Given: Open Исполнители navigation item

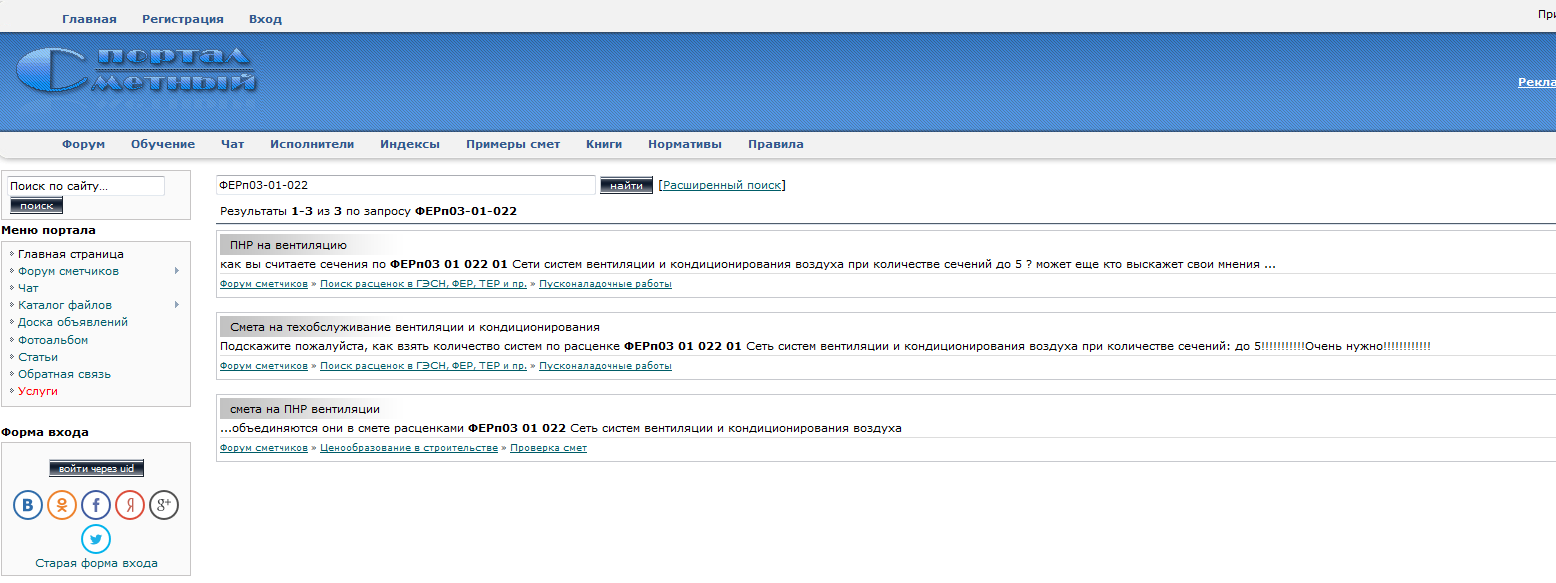Looking at the screenshot, I should click(x=312, y=144).
